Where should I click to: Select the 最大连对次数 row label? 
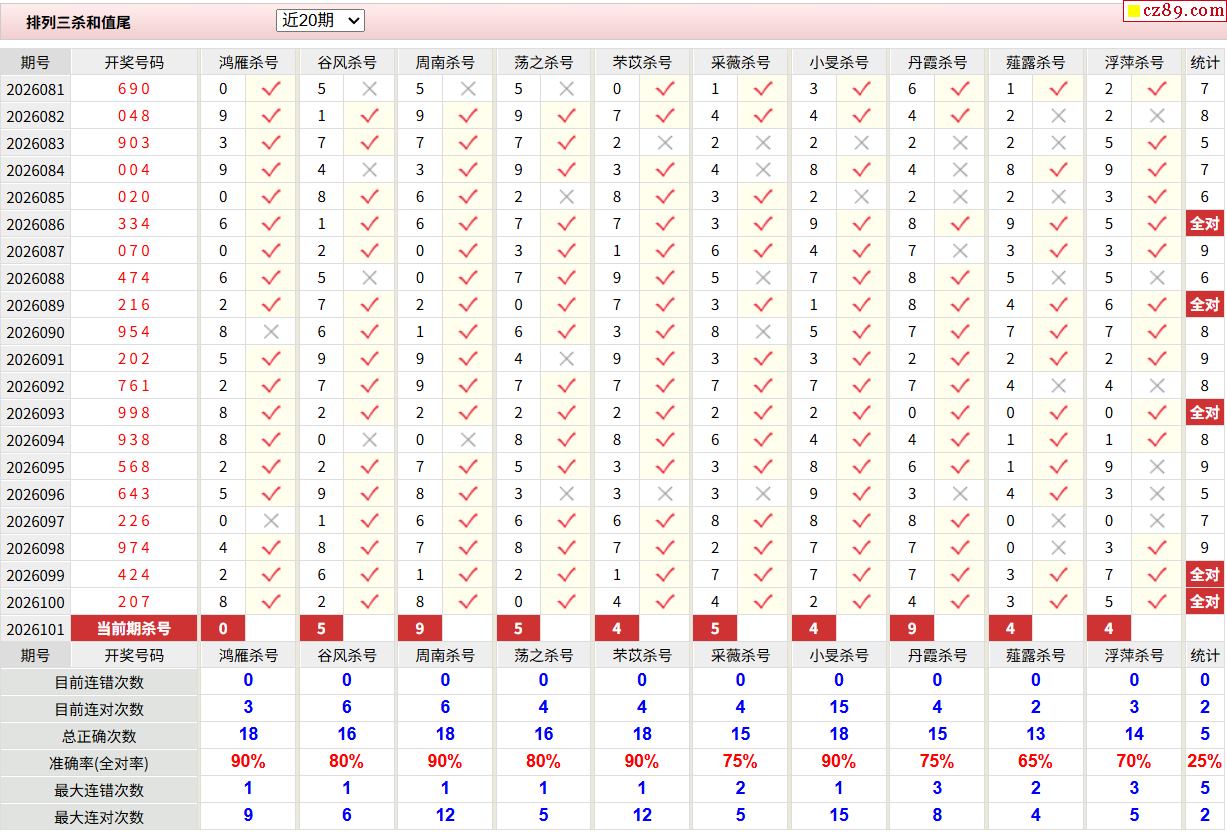pyautogui.click(x=99, y=817)
